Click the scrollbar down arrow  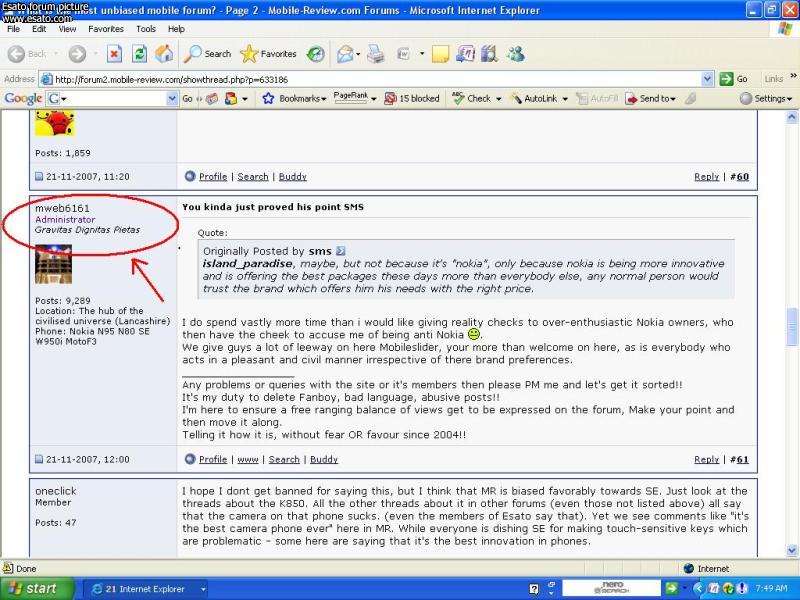pos(792,551)
